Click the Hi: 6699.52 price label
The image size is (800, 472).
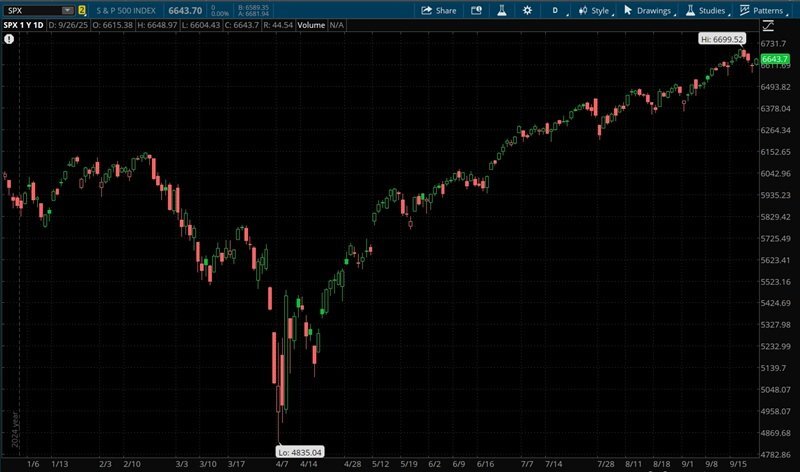[721, 37]
